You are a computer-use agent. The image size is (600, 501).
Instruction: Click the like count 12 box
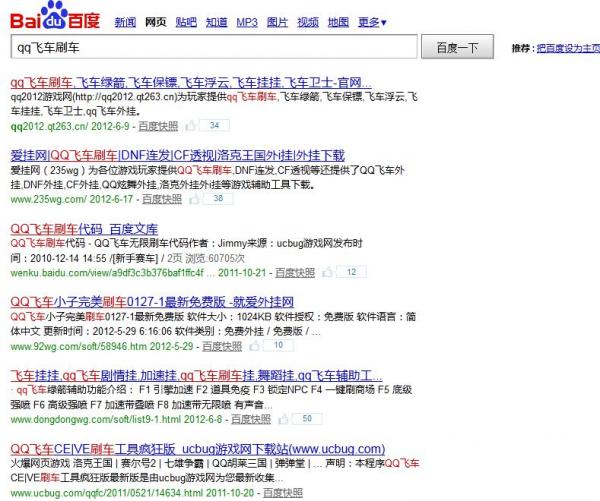[x=351, y=272]
